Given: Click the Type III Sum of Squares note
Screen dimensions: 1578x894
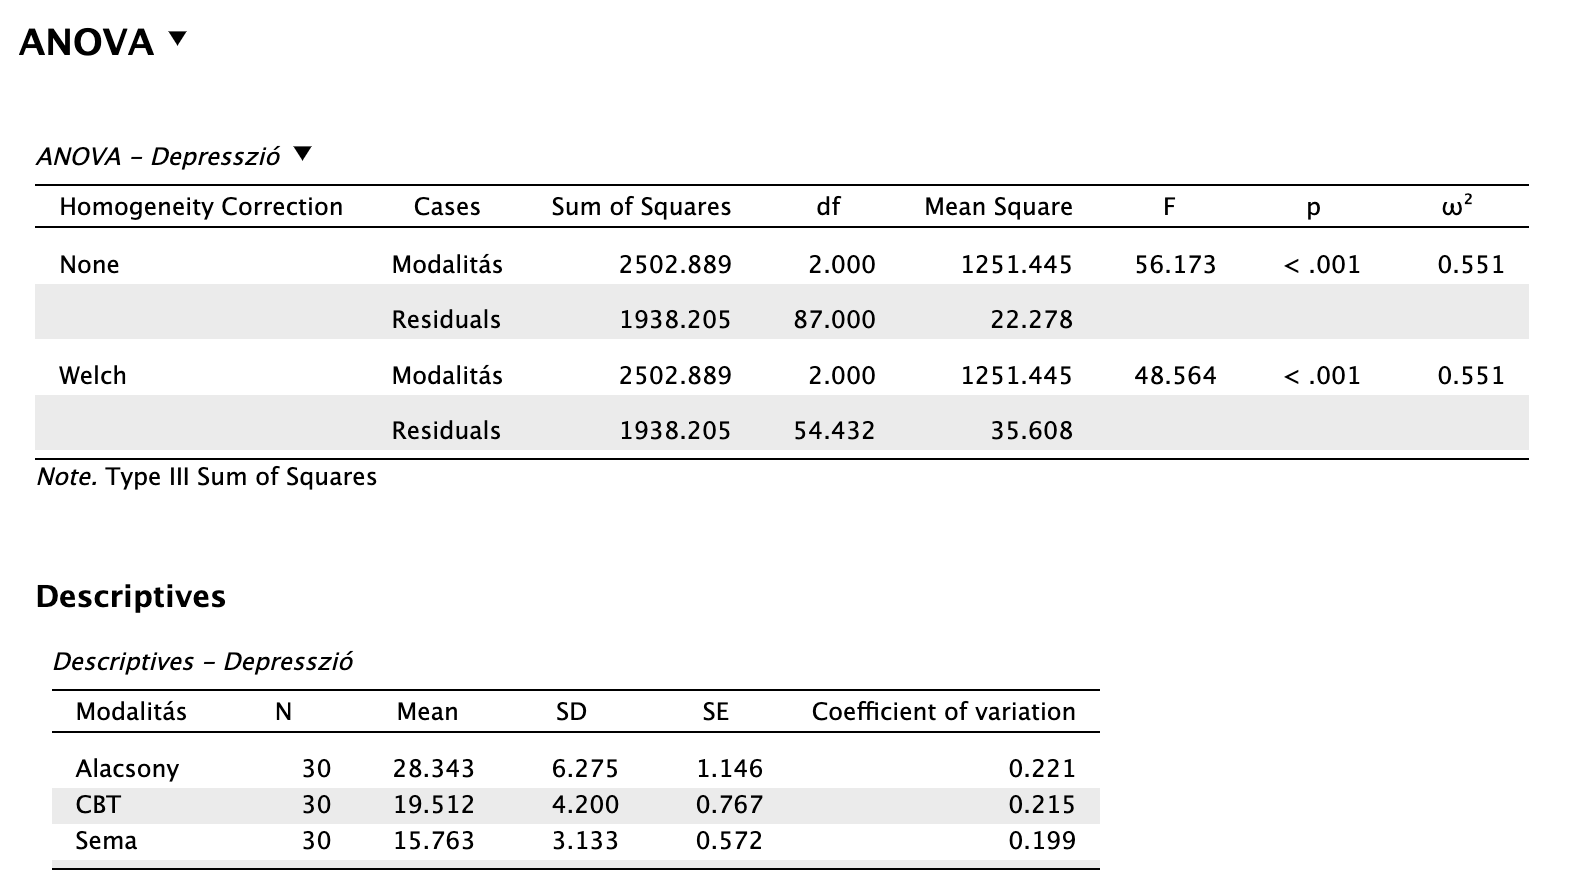Looking at the screenshot, I should tap(206, 477).
